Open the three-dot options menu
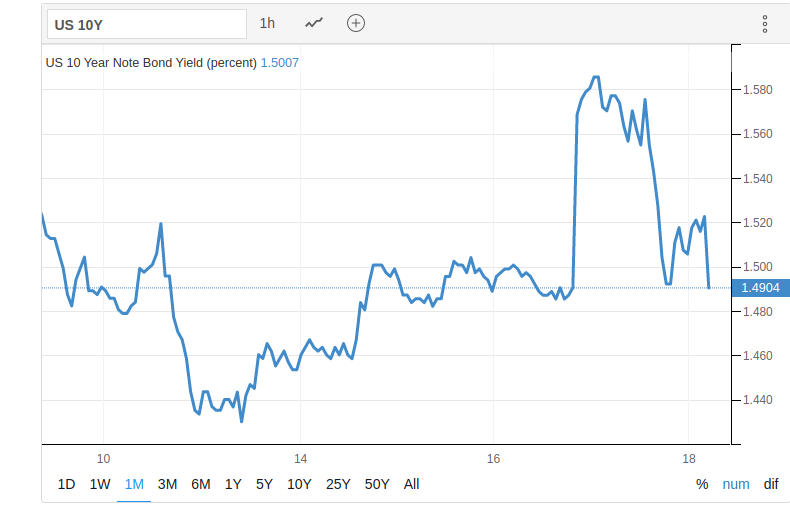The height and width of the screenshot is (520, 790). (765, 24)
